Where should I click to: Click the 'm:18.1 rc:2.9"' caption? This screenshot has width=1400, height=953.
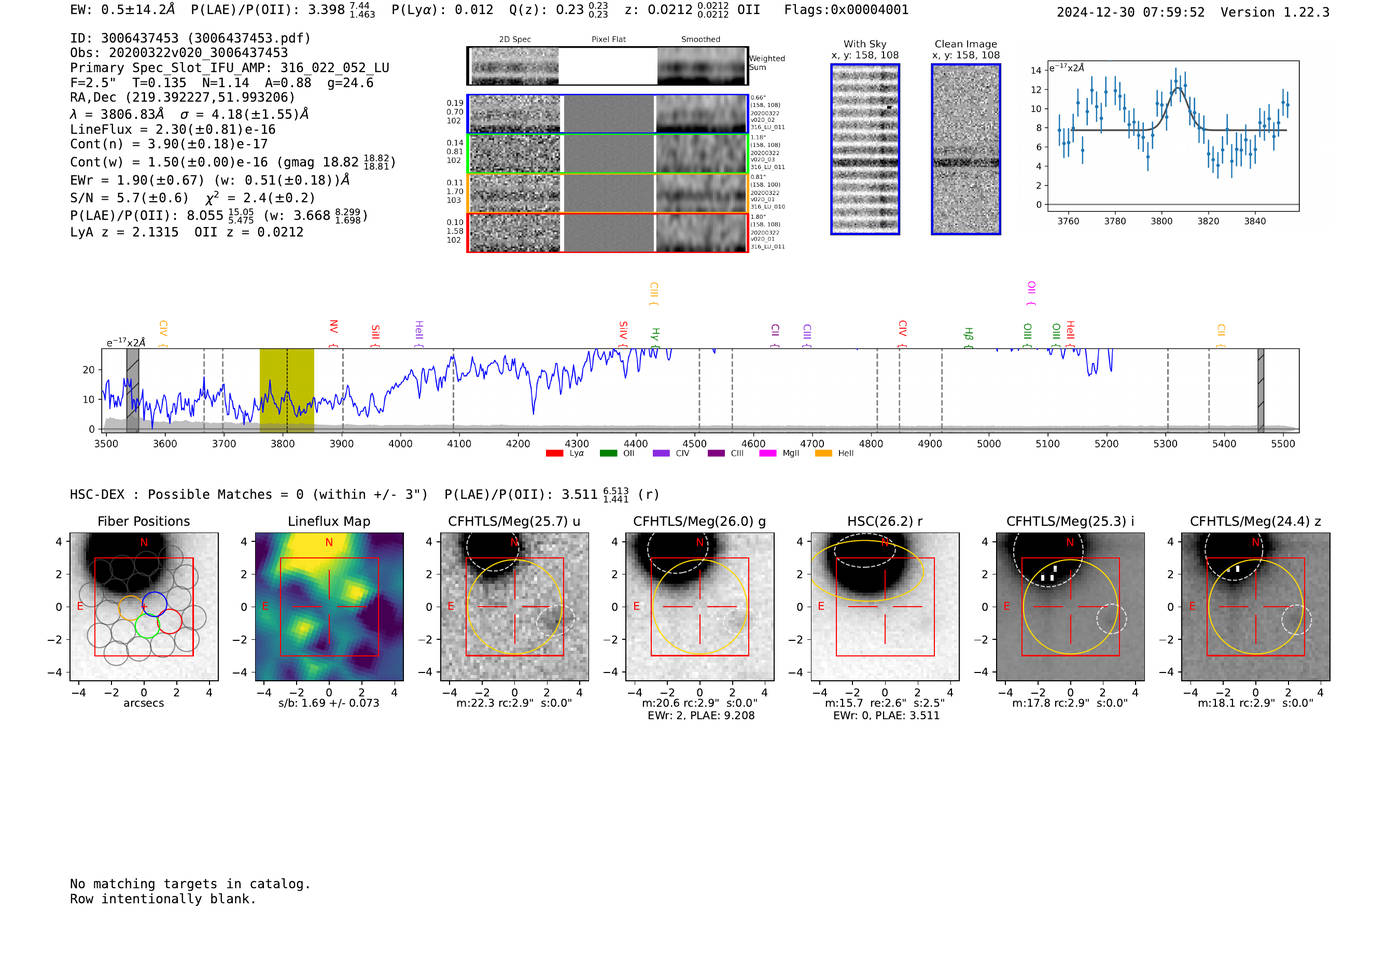(x=1256, y=703)
